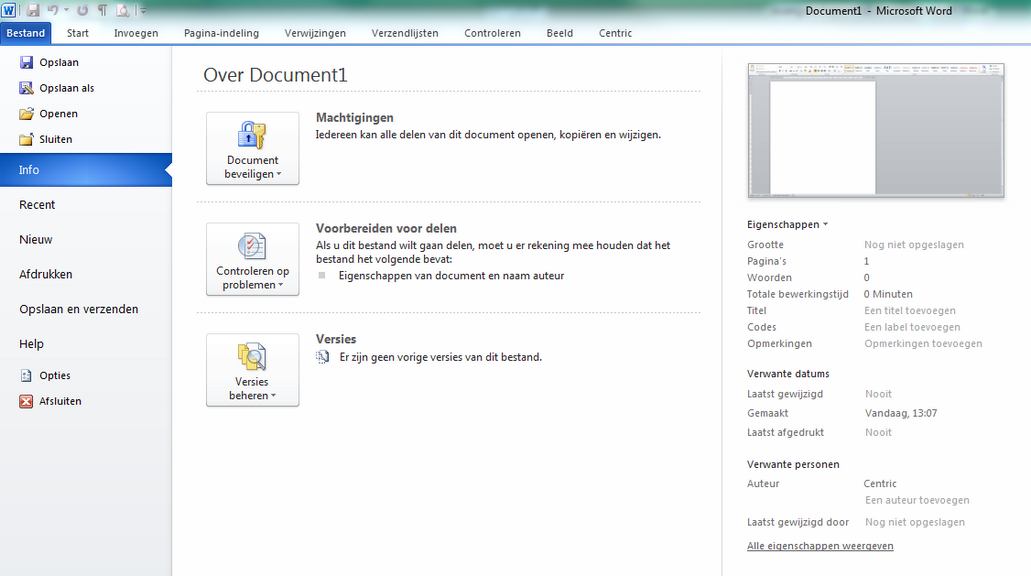The width and height of the screenshot is (1031, 576).
Task: Expand the Versies beheren dropdown arrow
Action: click(273, 396)
